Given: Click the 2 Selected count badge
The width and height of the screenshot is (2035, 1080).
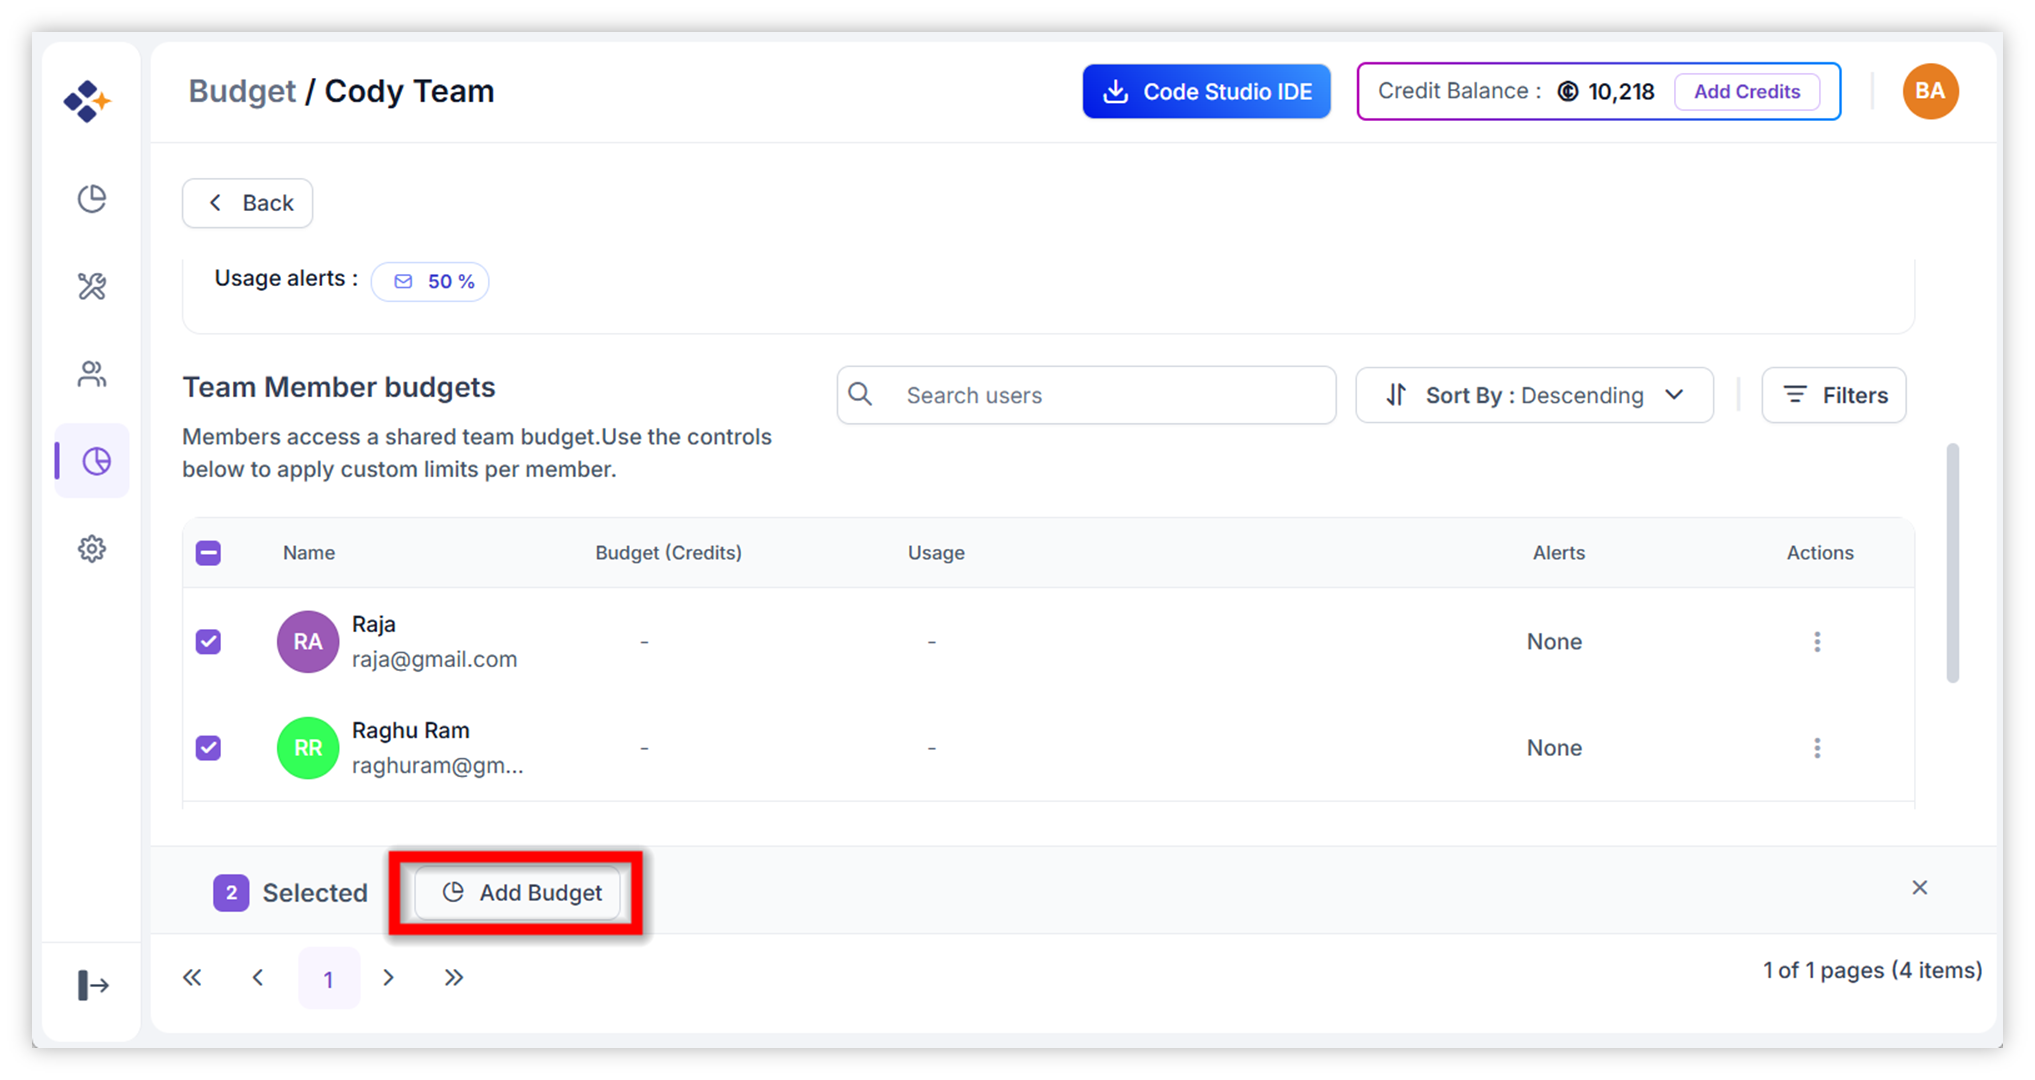Looking at the screenshot, I should pyautogui.click(x=231, y=893).
